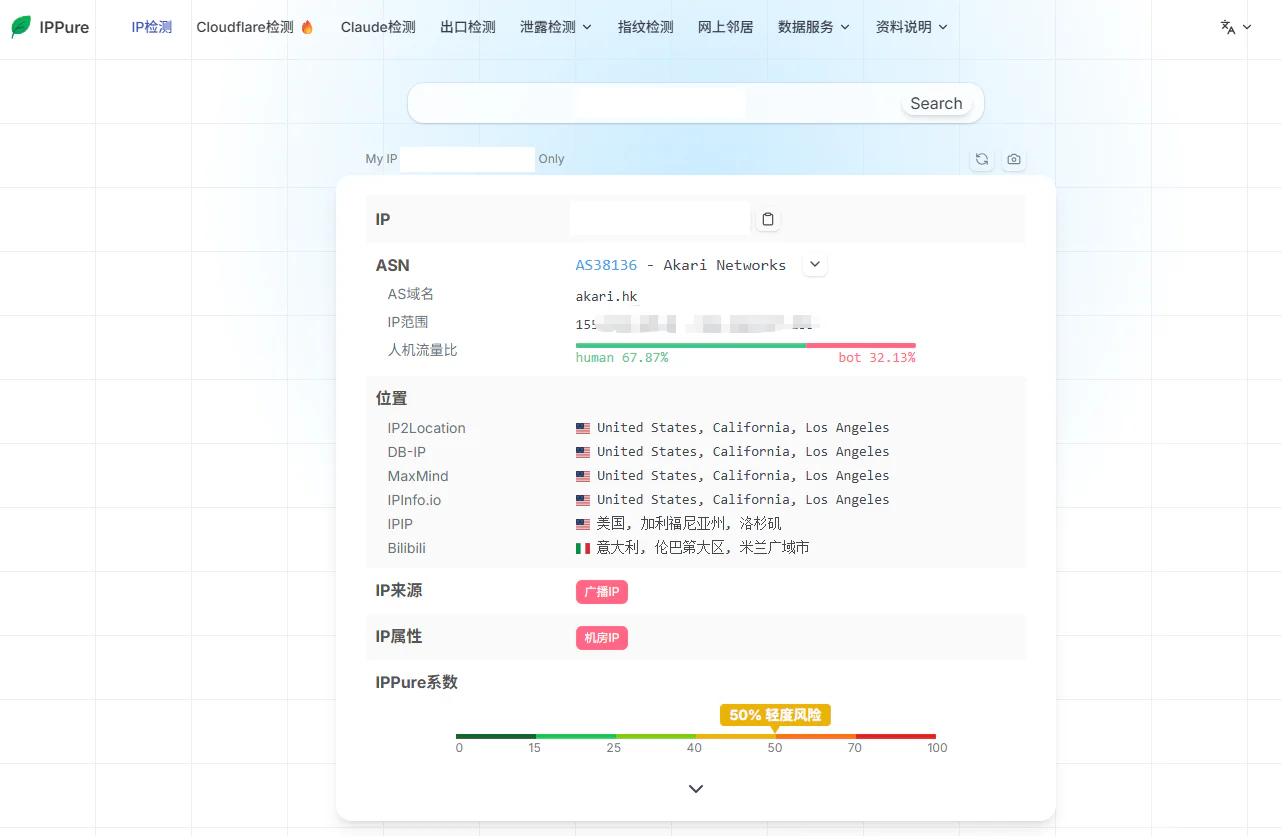Expand the ASN details chevron

pyautogui.click(x=815, y=265)
